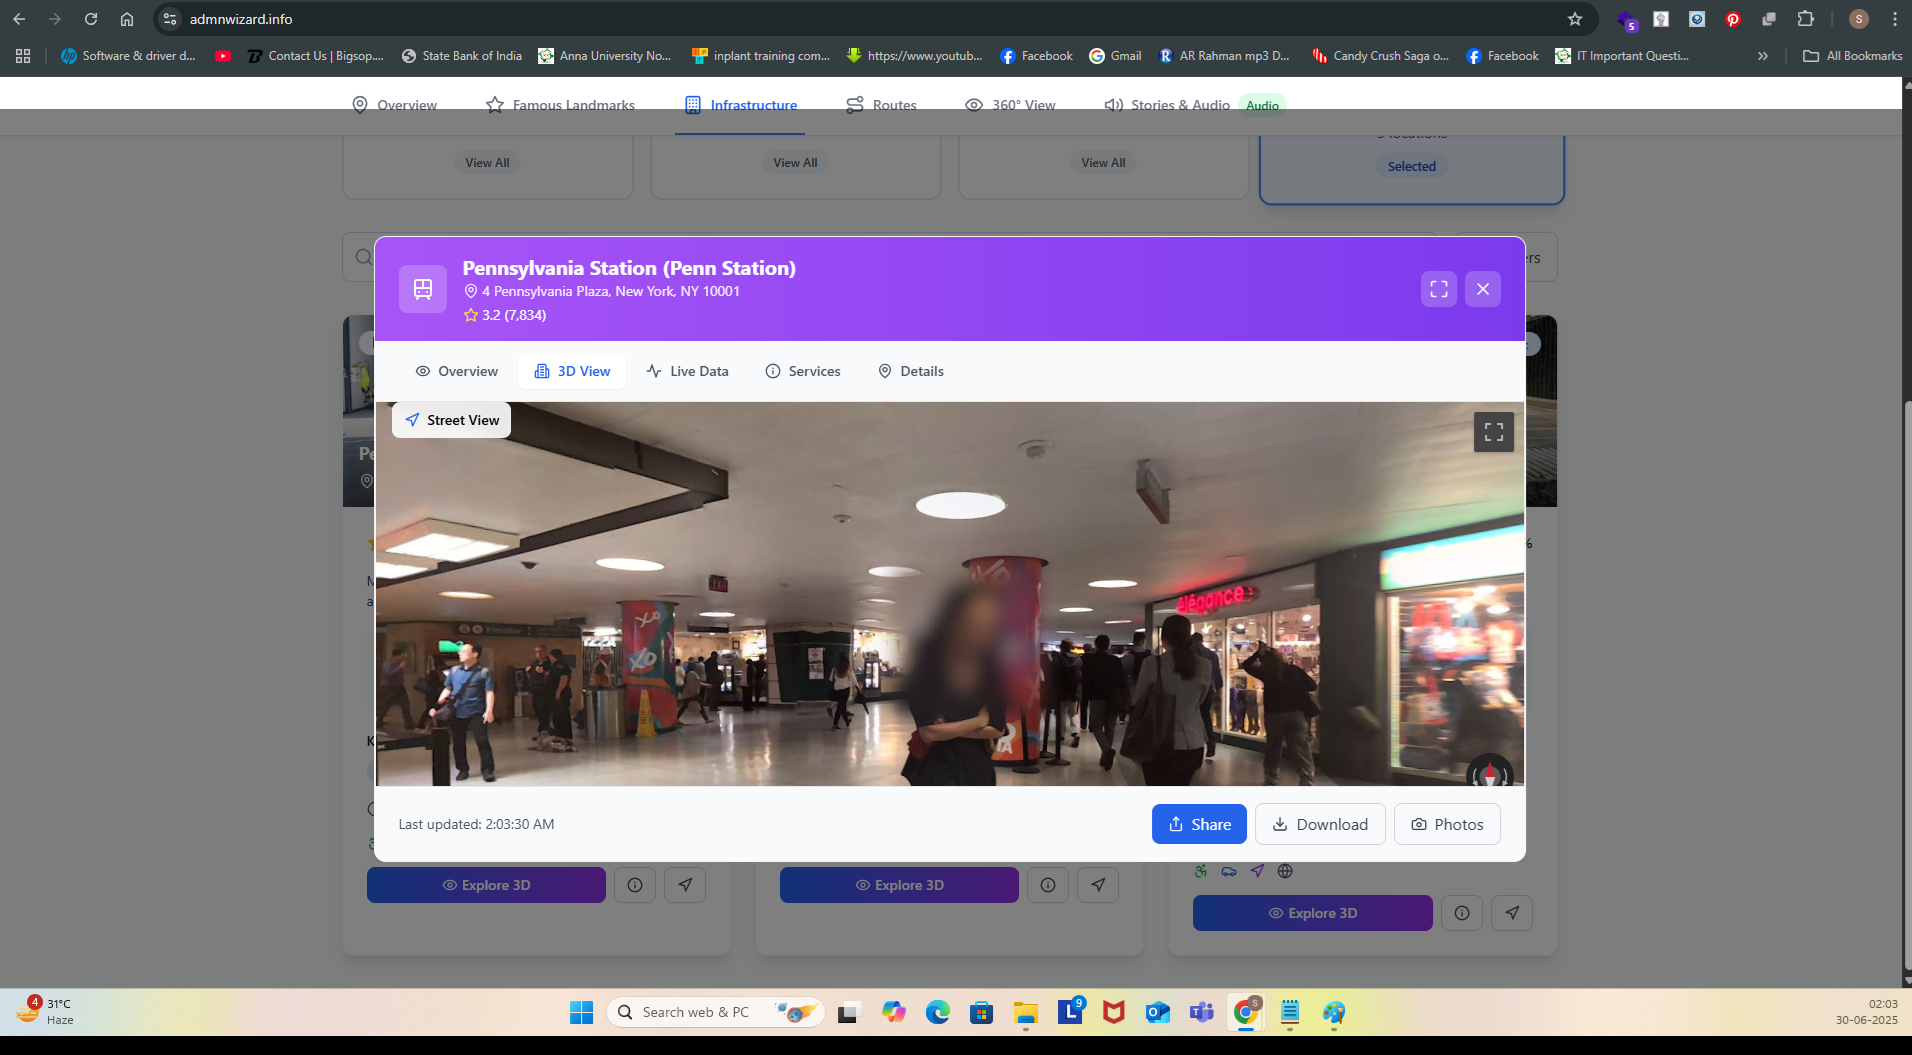1912x1055 pixels.
Task: Click the 3.2 star rating
Action: pyautogui.click(x=504, y=315)
